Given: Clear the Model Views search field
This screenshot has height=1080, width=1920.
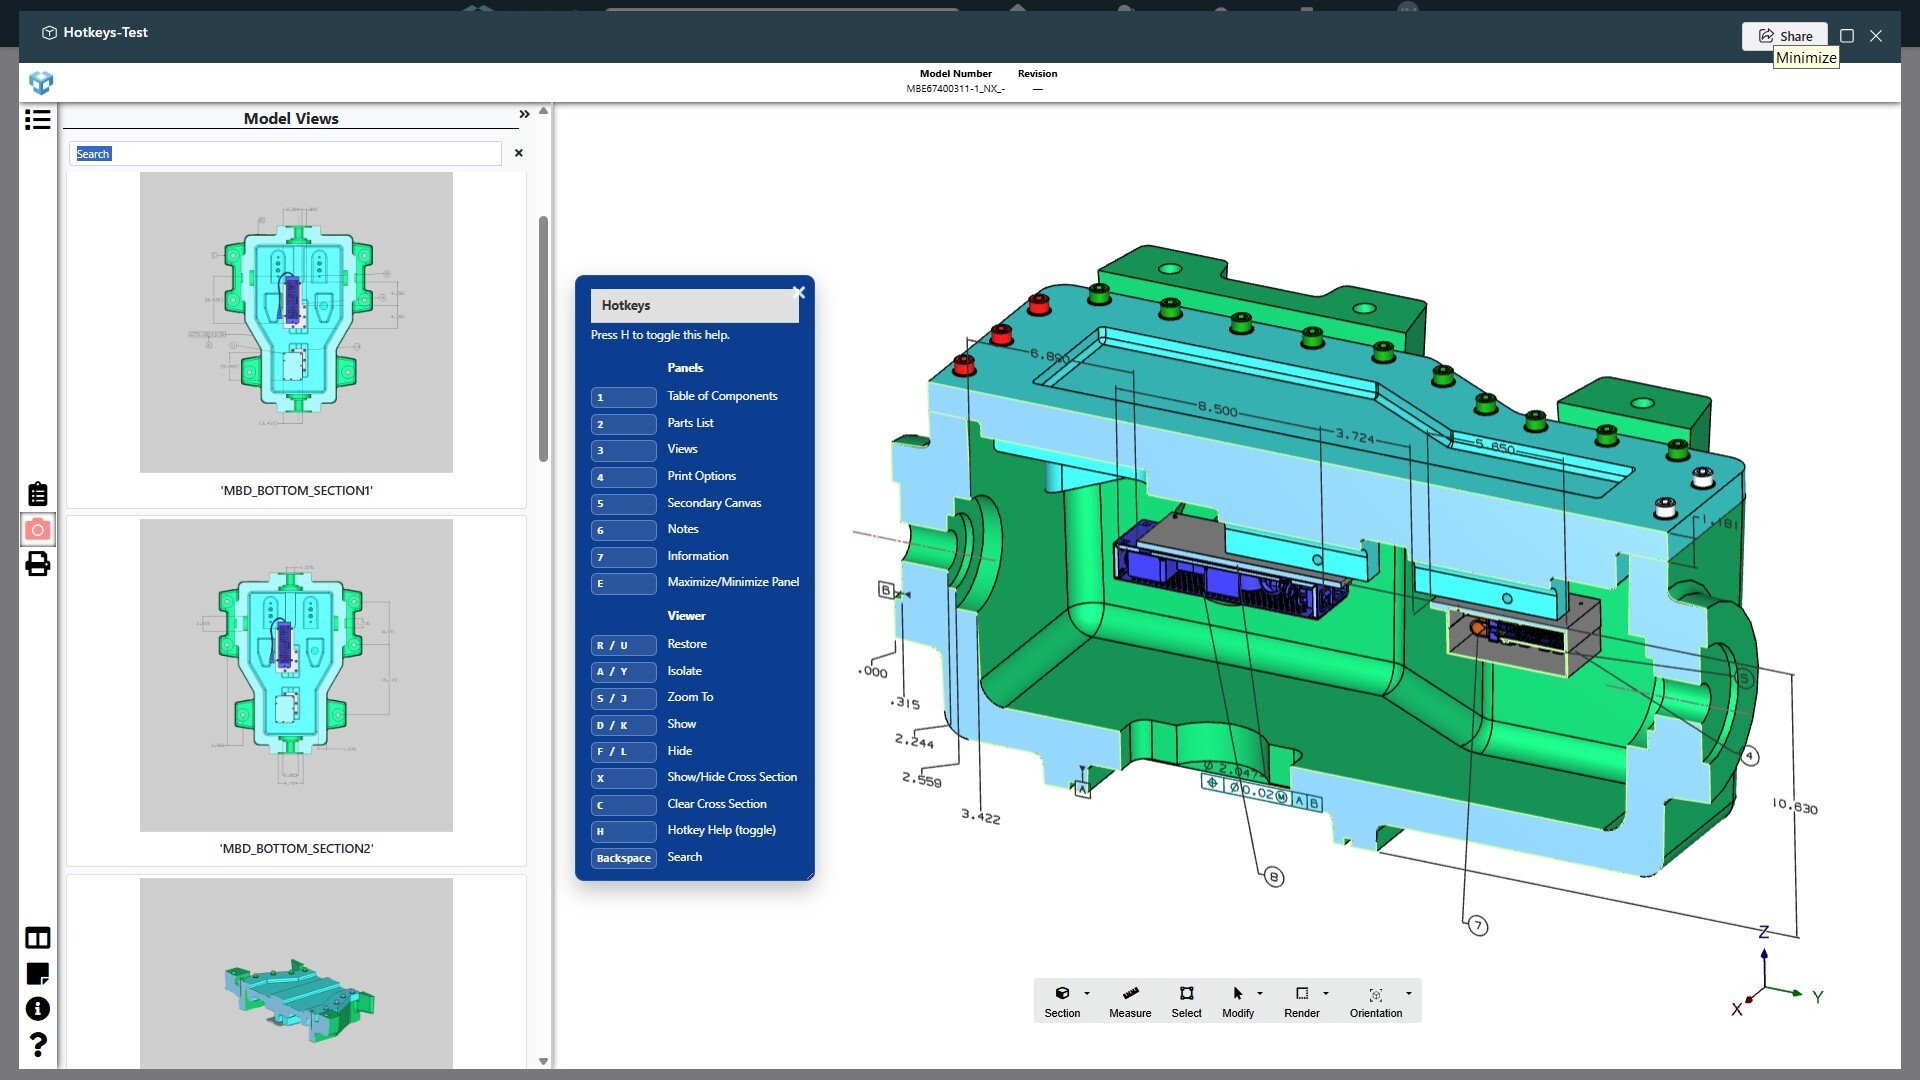Looking at the screenshot, I should (x=518, y=153).
